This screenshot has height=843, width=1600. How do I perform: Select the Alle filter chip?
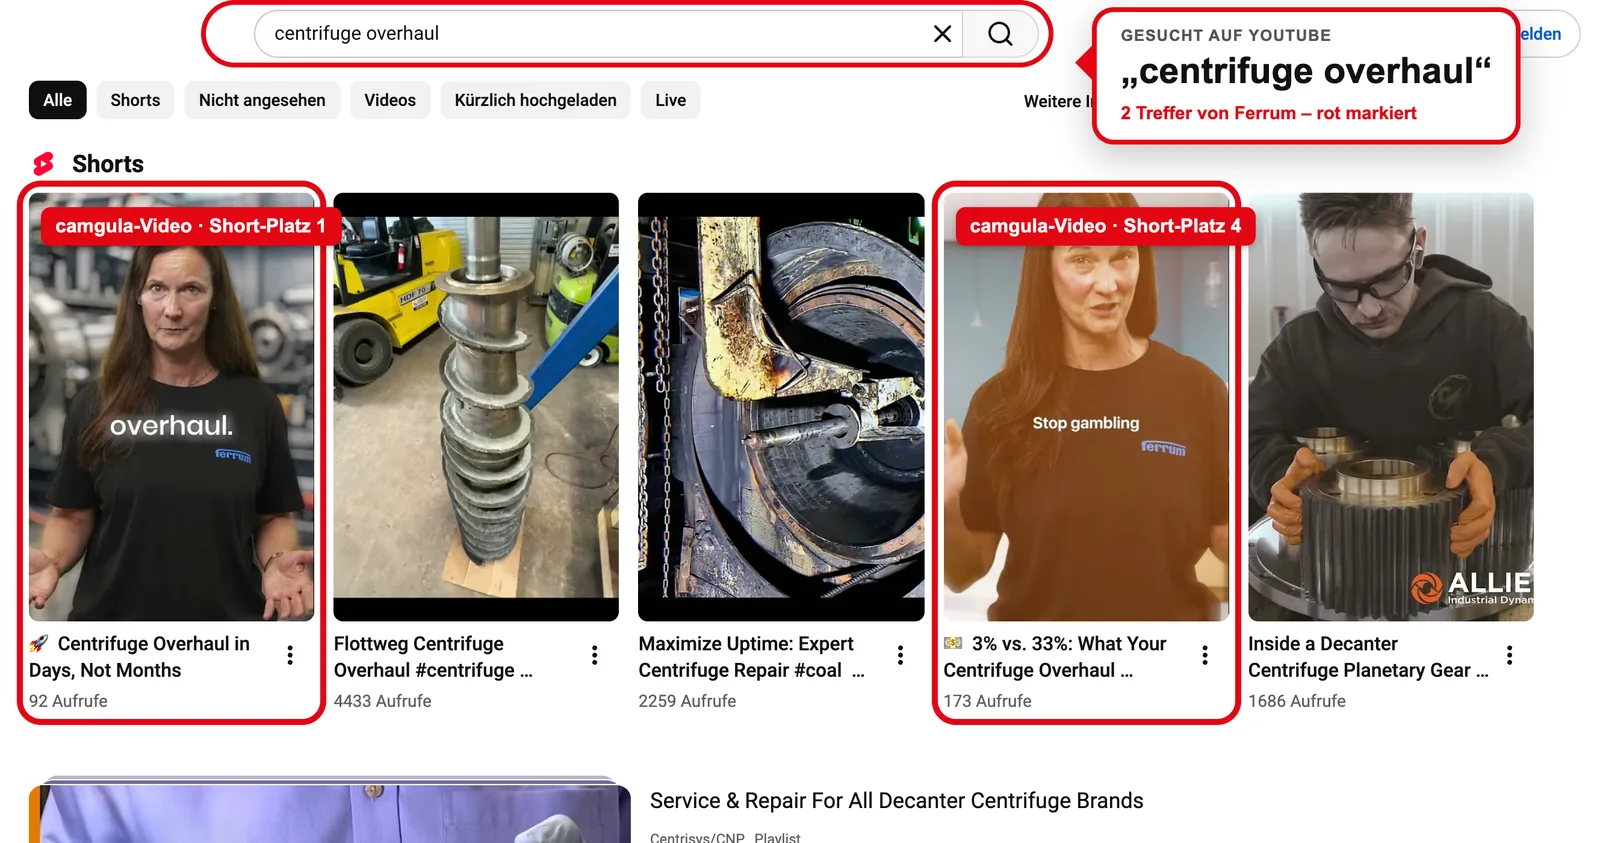coord(58,100)
